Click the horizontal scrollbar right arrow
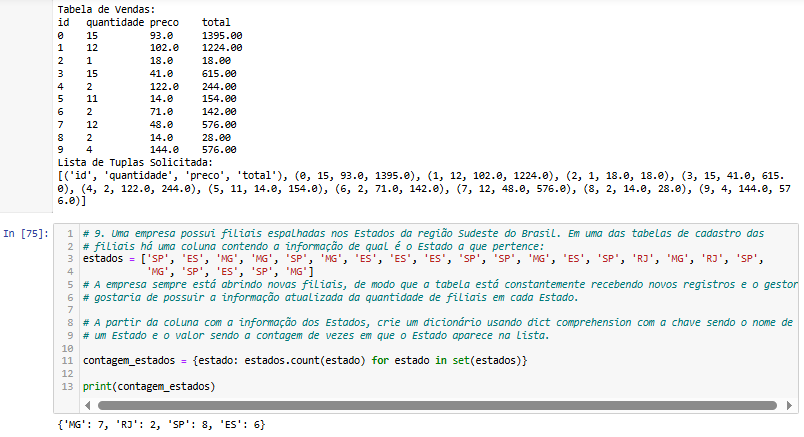The image size is (804, 437). click(789, 406)
